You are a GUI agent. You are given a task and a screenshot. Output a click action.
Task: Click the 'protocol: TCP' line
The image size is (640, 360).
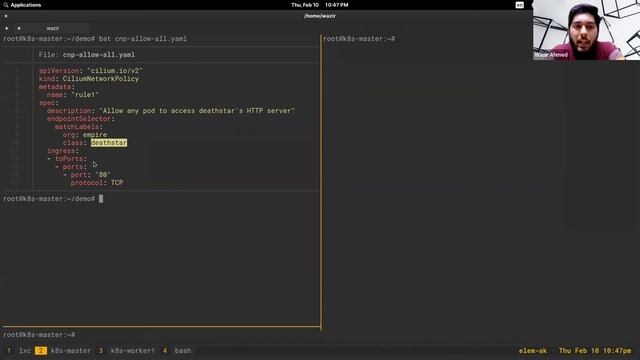(97, 183)
